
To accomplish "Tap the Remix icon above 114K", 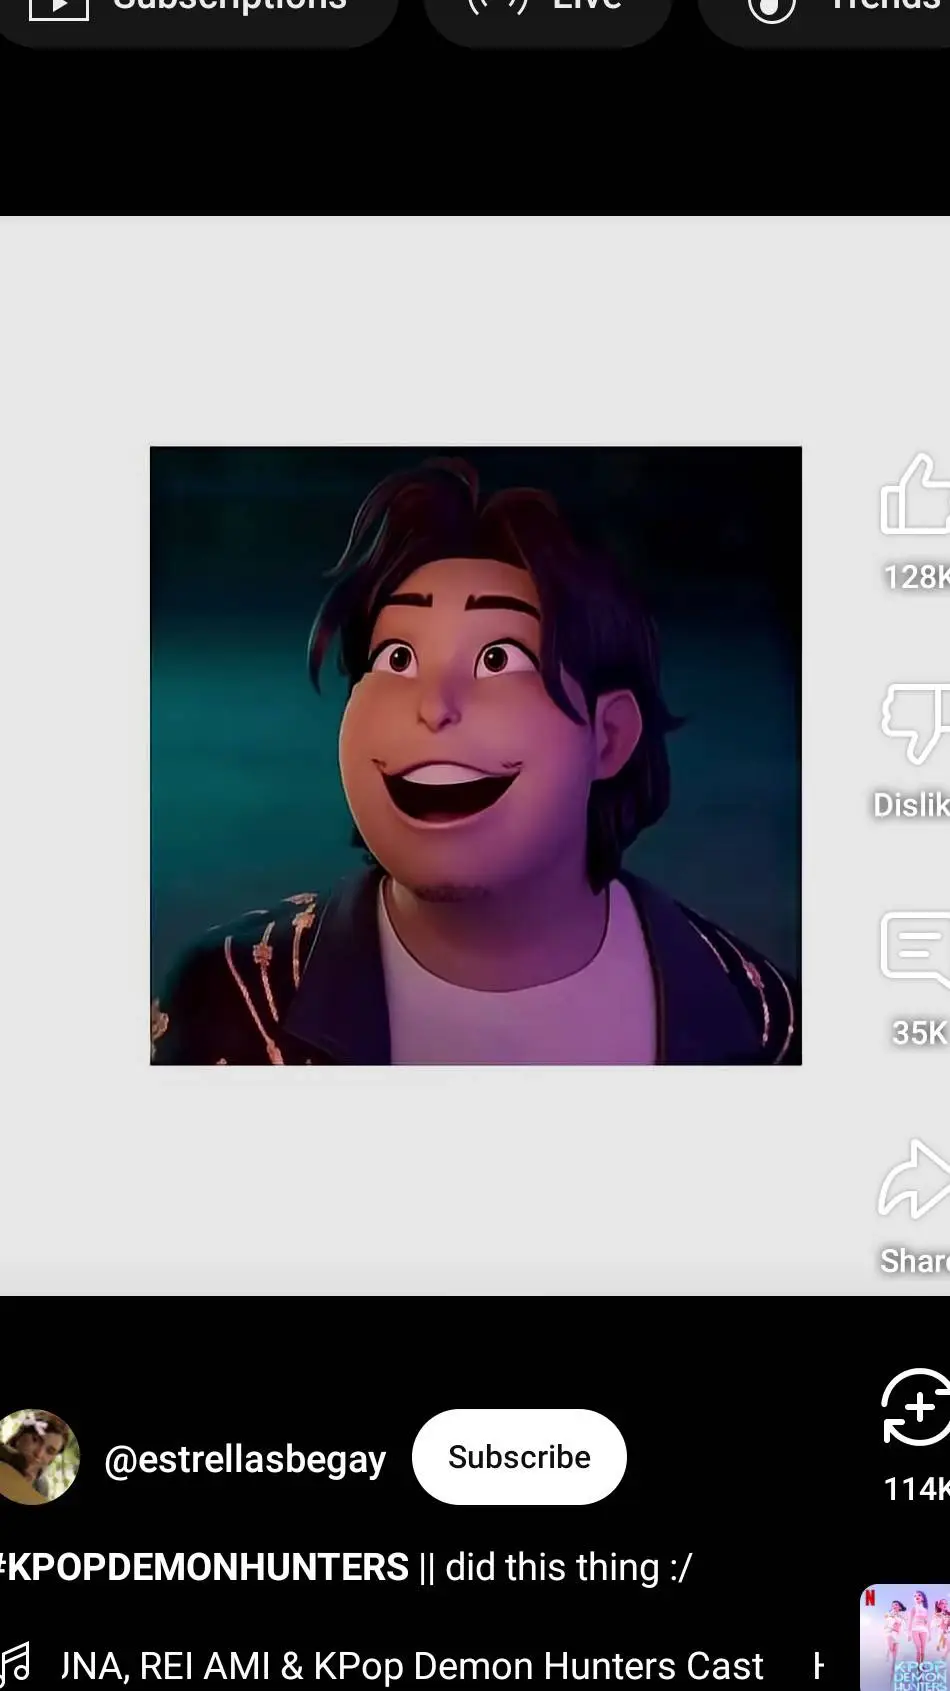I will 916,1407.
